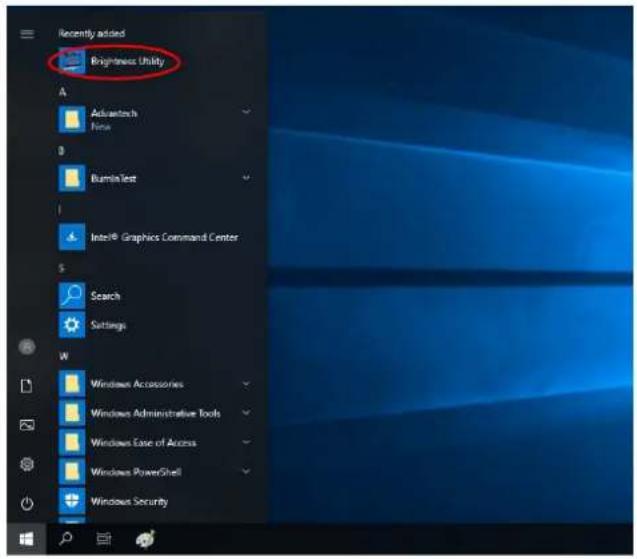
Task: Click the letter B section header
Action: pos(61,151)
